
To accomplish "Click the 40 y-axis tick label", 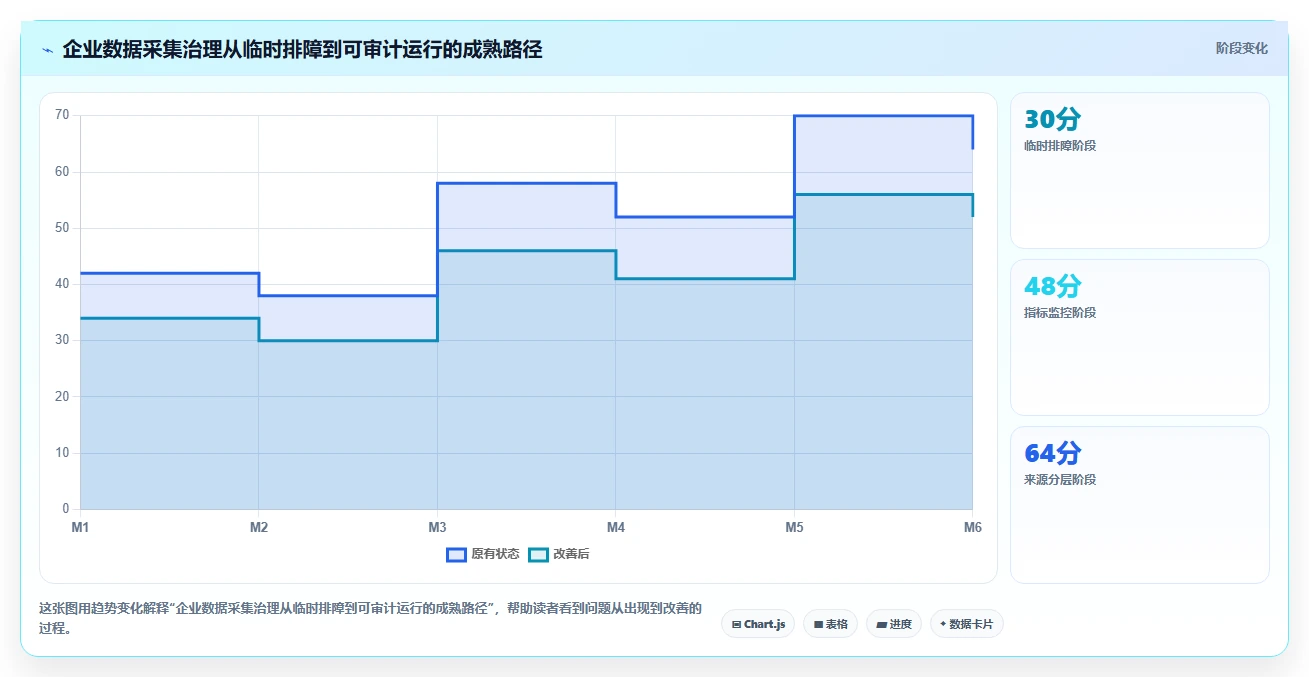I will [62, 284].
